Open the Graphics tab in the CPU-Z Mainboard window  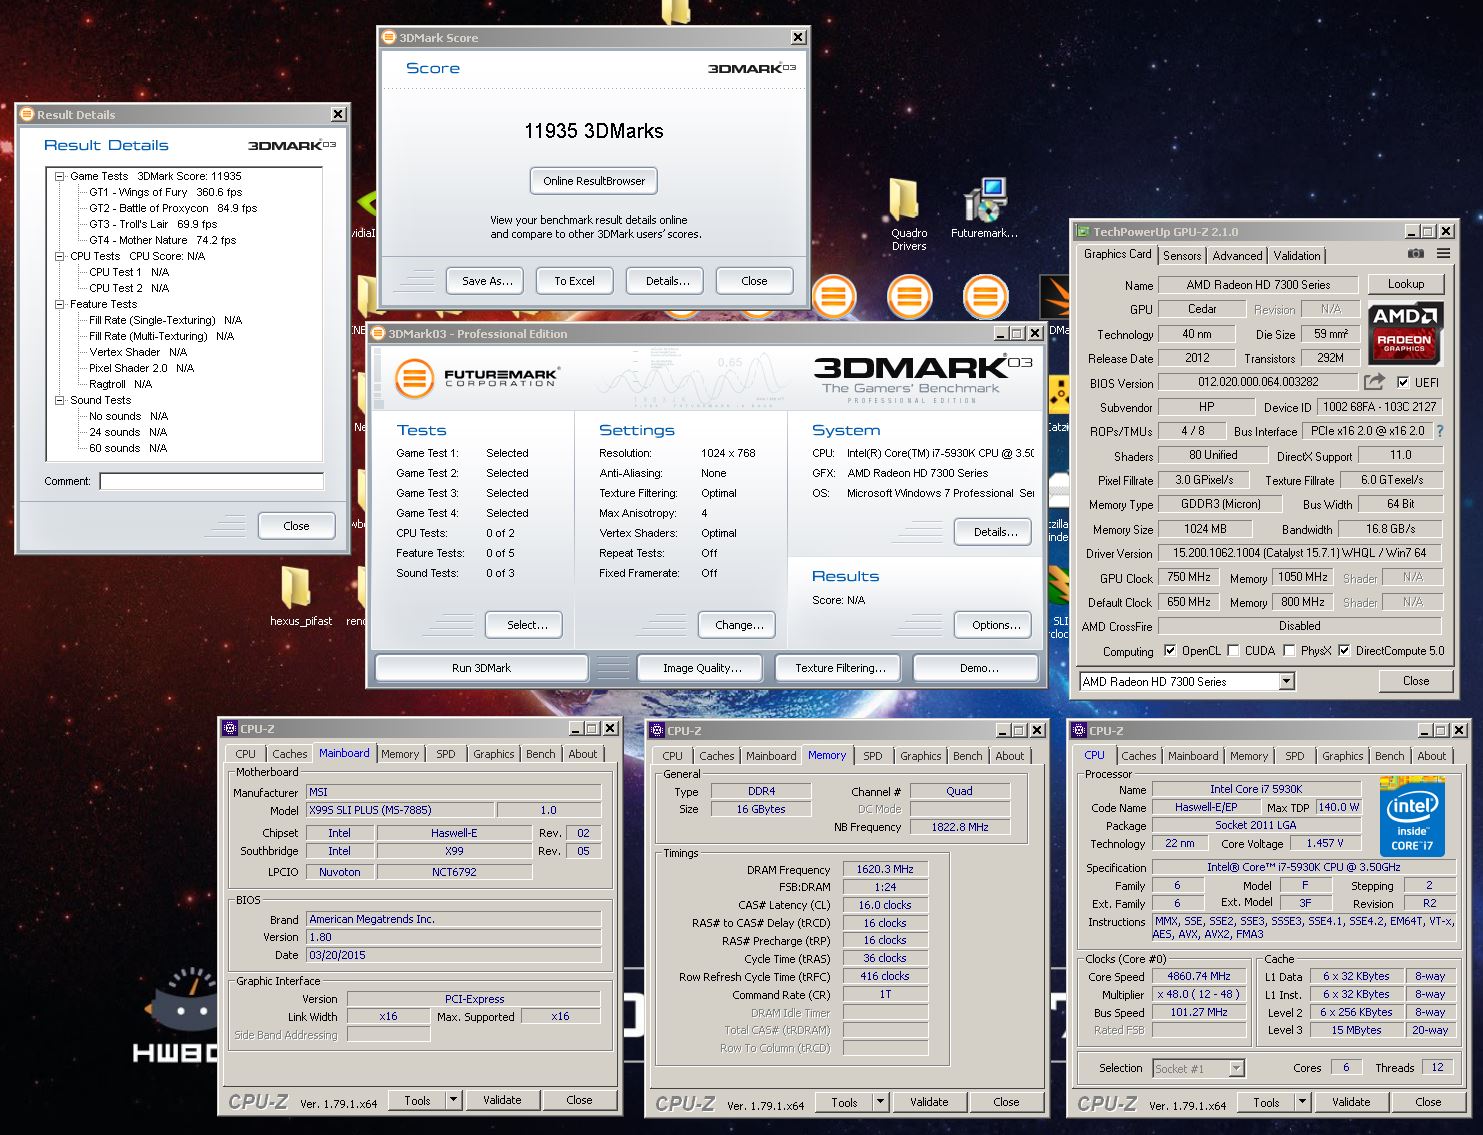pyautogui.click(x=494, y=754)
